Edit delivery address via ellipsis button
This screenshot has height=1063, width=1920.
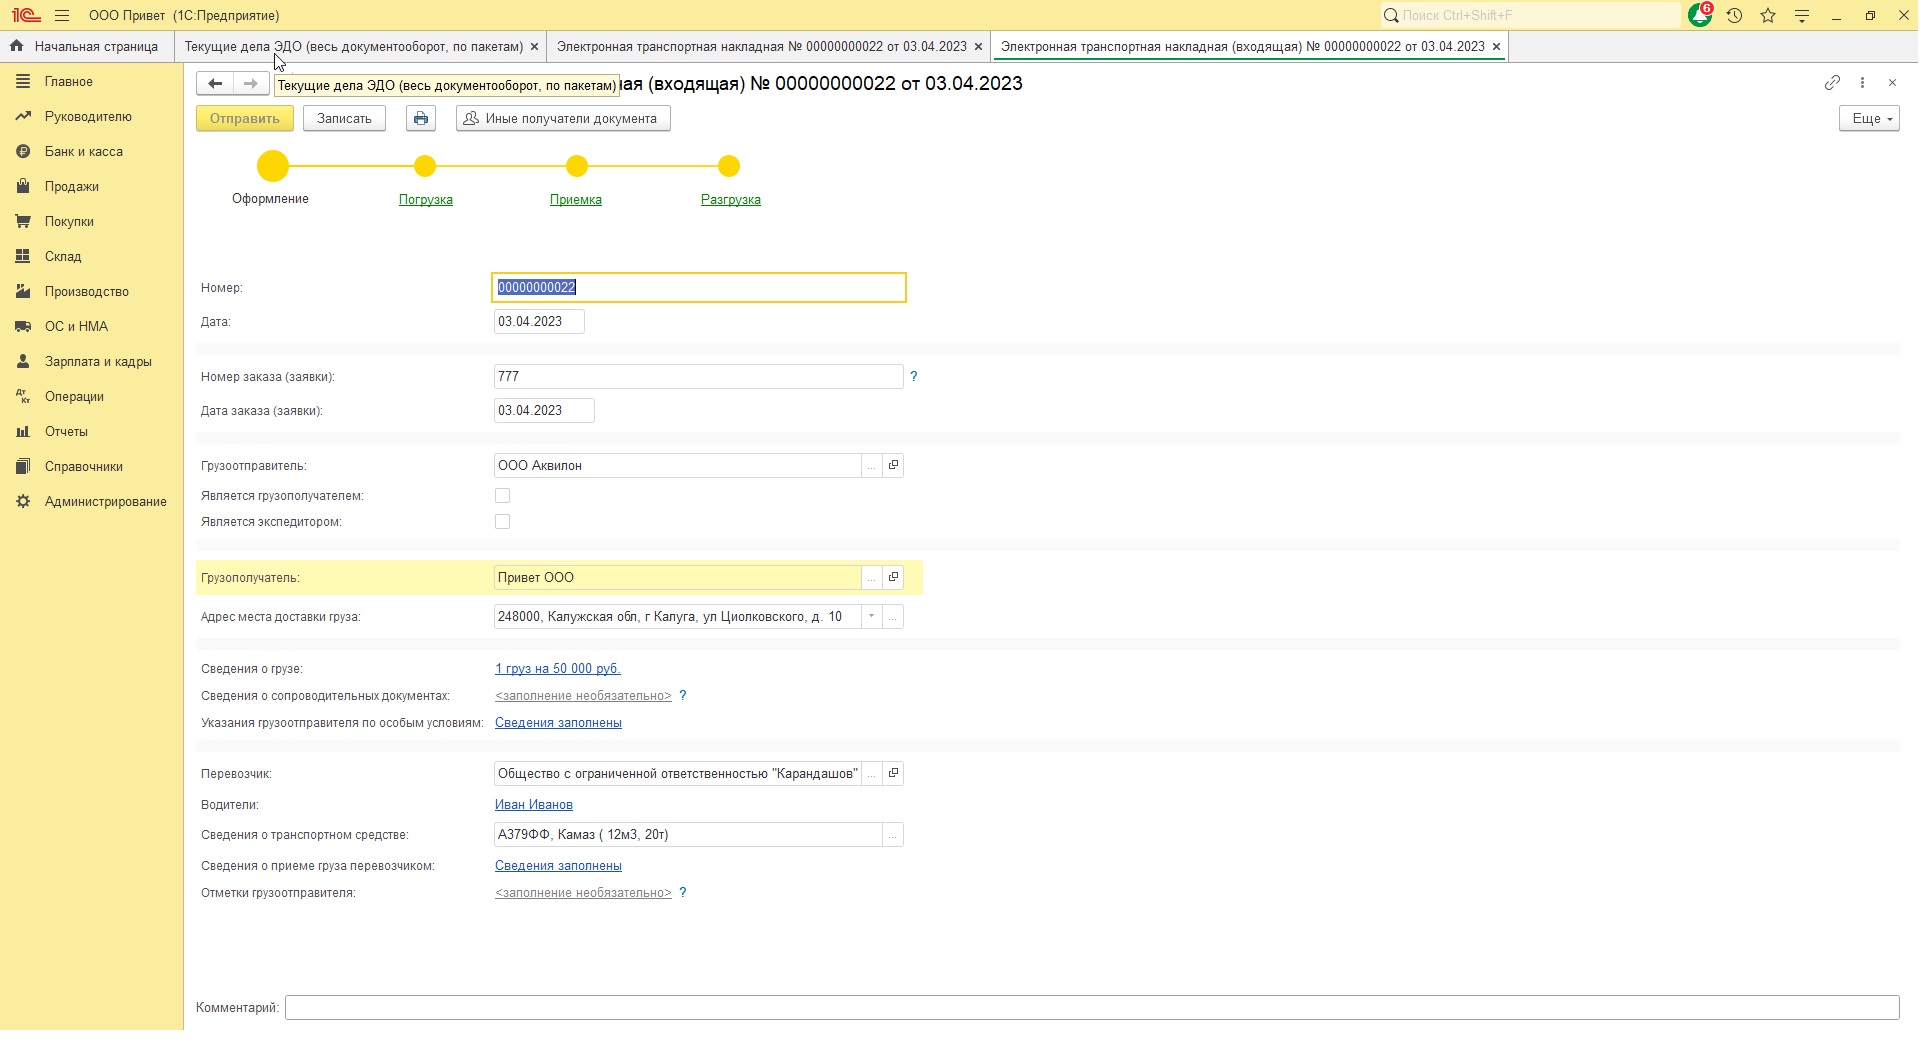click(x=893, y=617)
